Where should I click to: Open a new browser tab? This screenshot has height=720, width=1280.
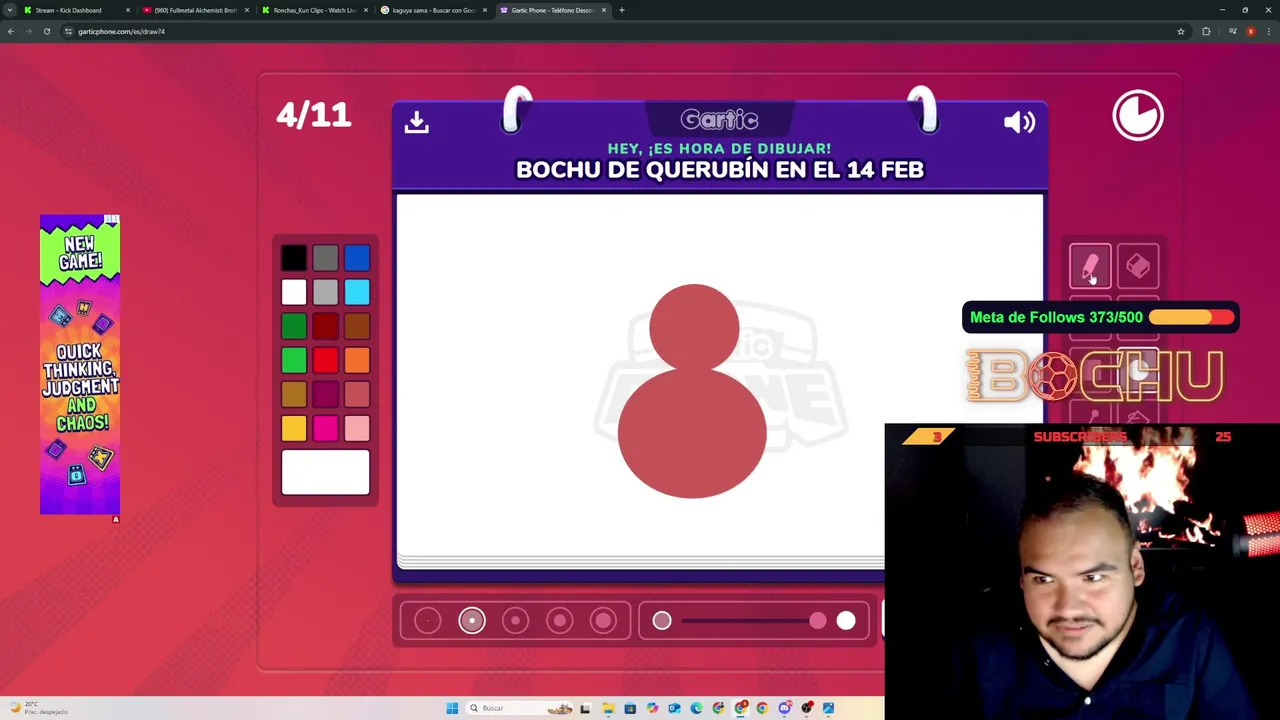click(622, 10)
